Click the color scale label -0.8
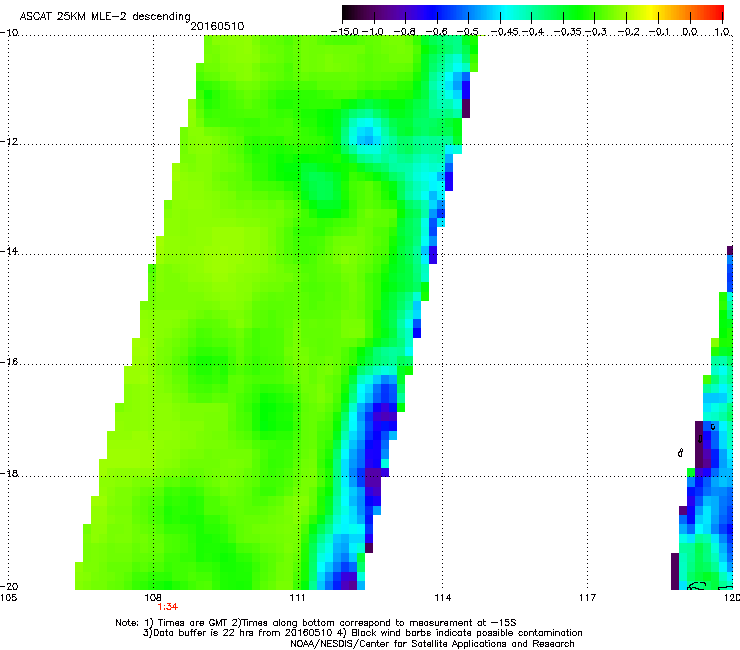The height and width of the screenshot is (650, 740). [x=404, y=32]
